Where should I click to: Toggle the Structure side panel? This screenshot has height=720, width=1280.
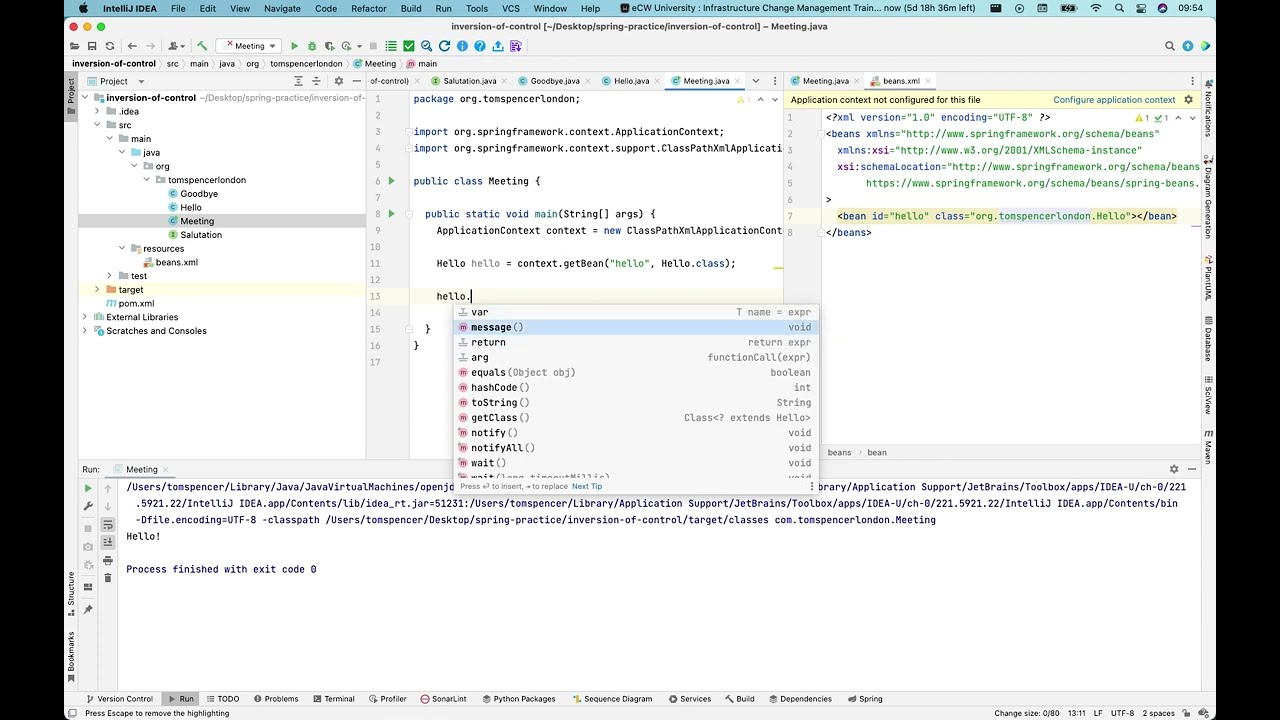tap(71, 593)
